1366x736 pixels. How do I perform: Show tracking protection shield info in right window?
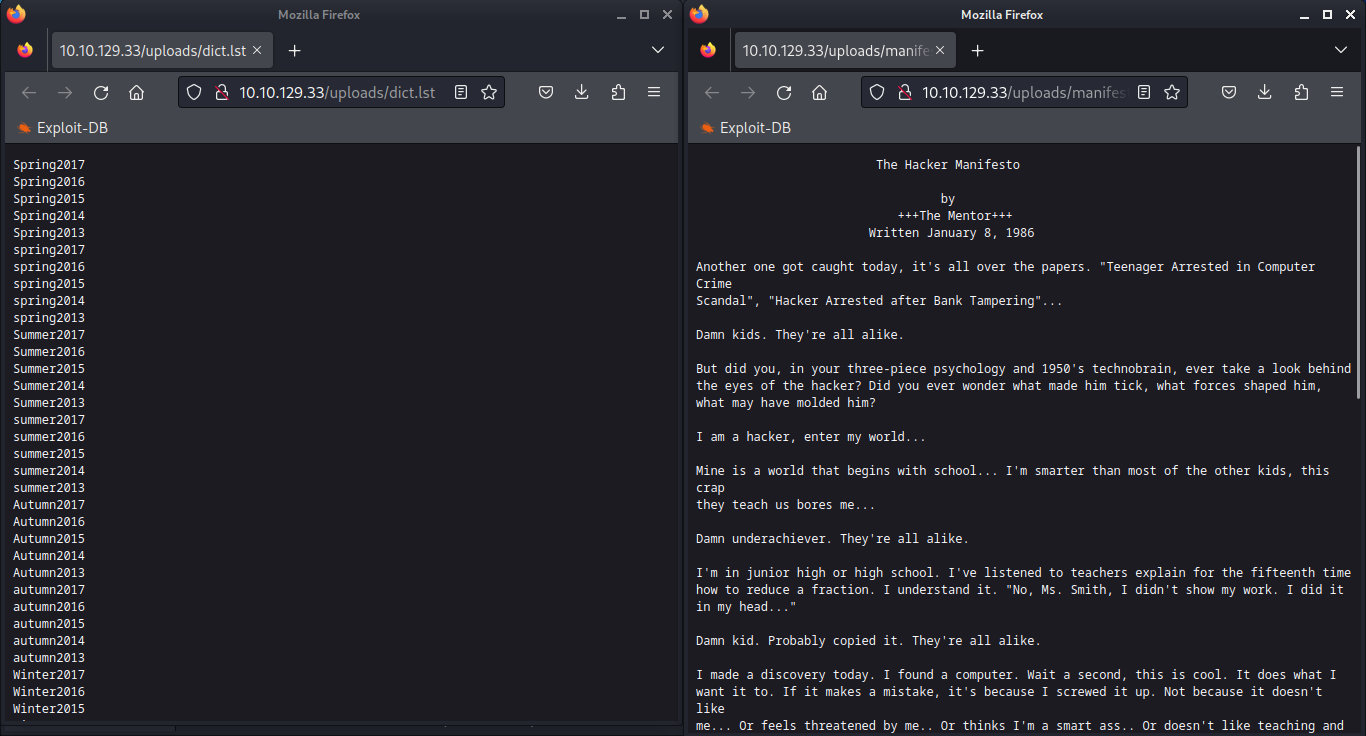[x=877, y=93]
